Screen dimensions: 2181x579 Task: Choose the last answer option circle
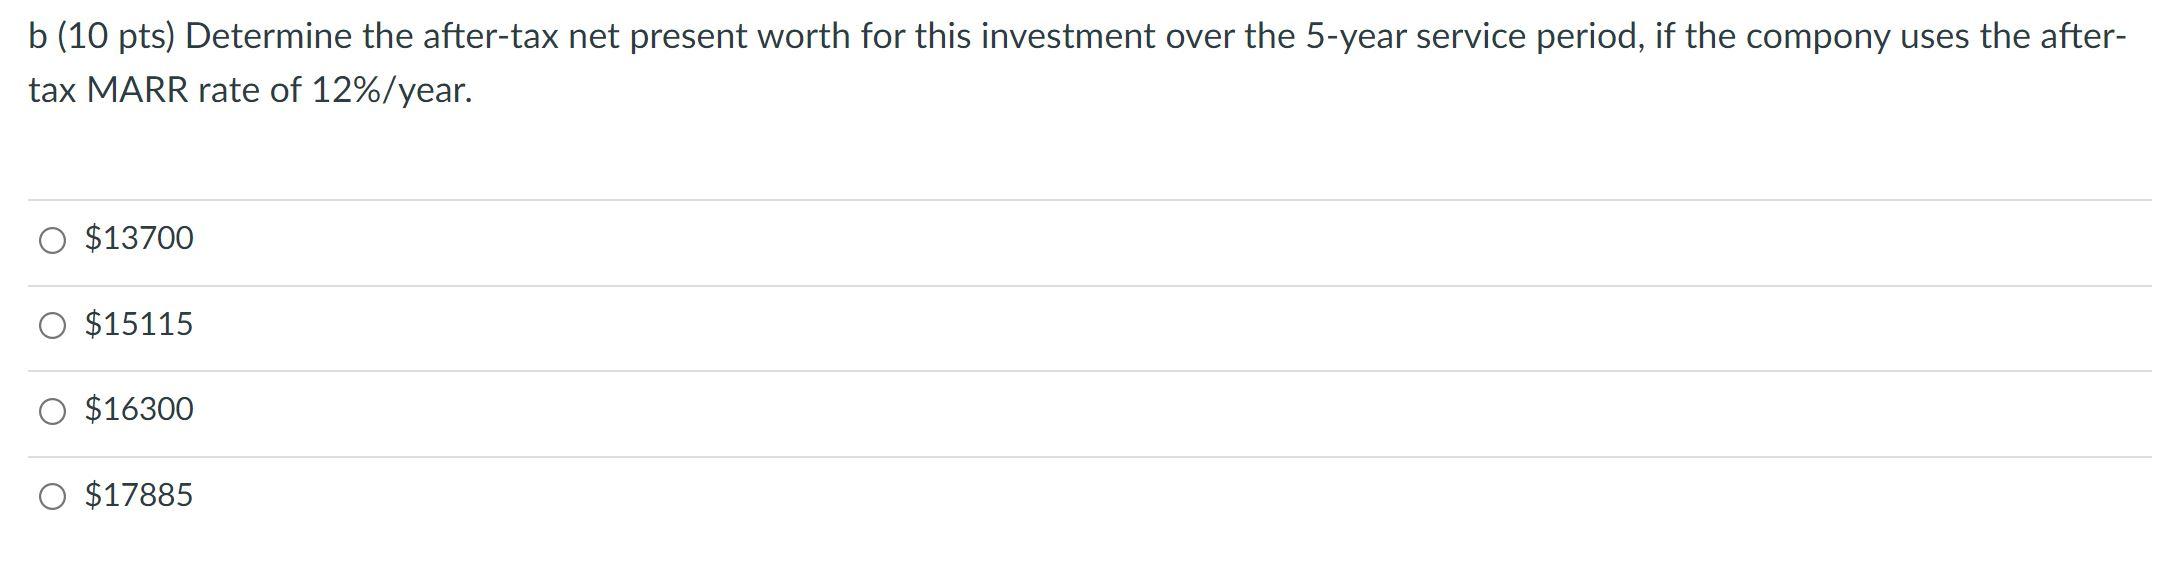point(53,497)
